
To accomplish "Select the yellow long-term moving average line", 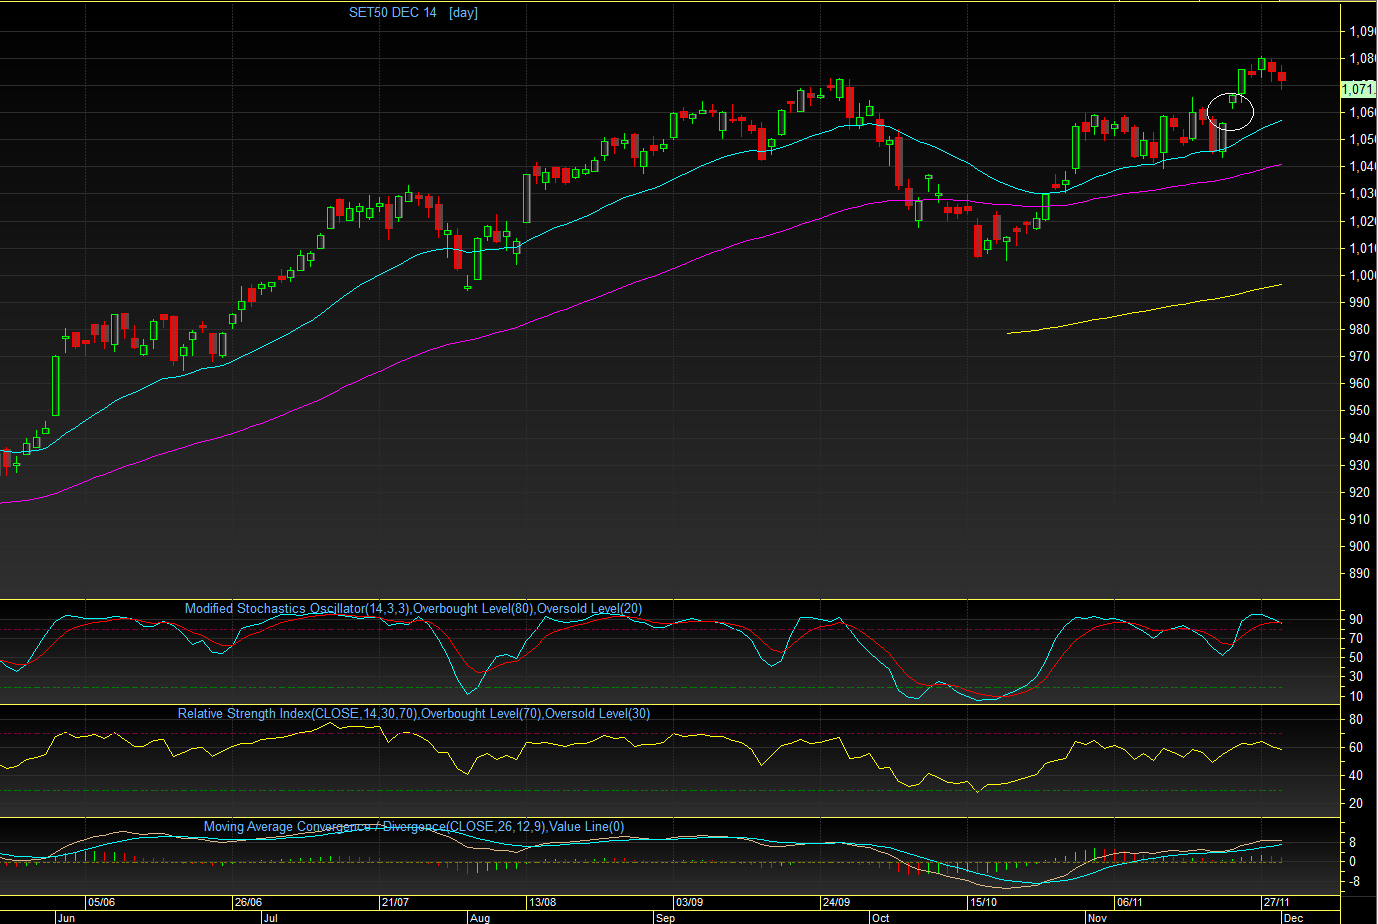I will [1145, 311].
